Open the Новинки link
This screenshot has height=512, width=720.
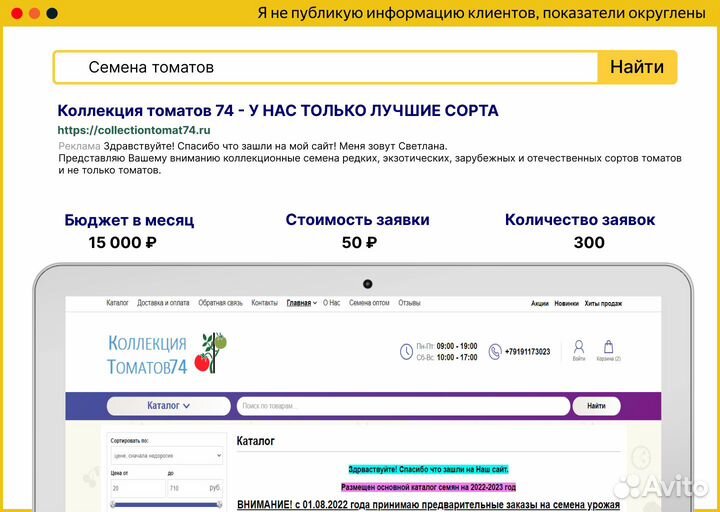566,304
